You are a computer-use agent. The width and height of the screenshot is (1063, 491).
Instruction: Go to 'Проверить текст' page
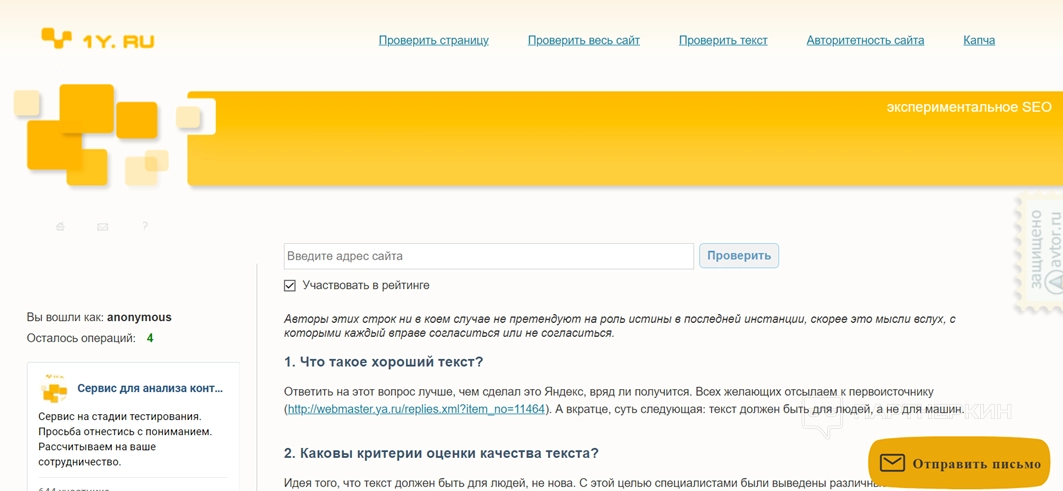(x=723, y=40)
